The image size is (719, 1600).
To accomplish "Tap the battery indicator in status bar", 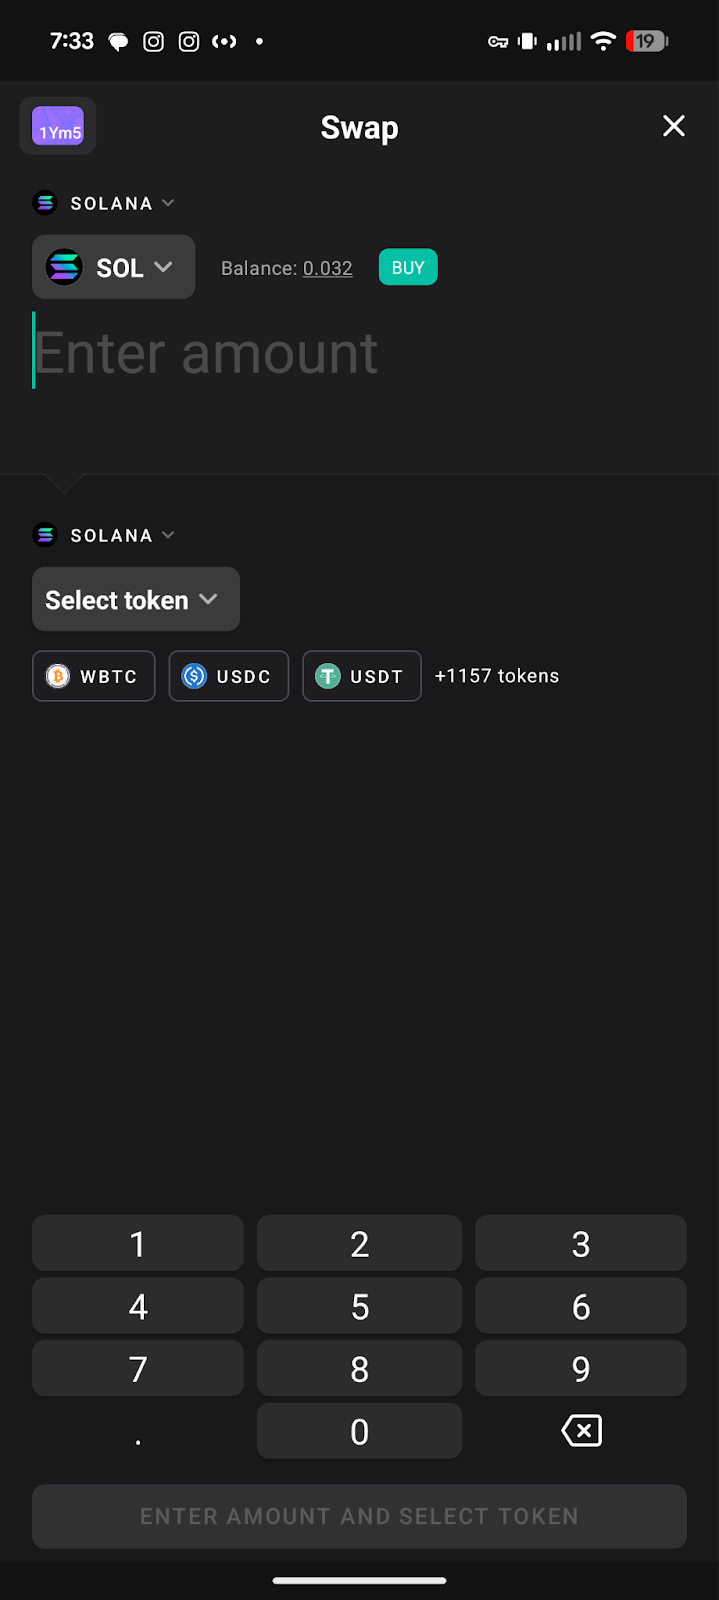I will pos(646,41).
